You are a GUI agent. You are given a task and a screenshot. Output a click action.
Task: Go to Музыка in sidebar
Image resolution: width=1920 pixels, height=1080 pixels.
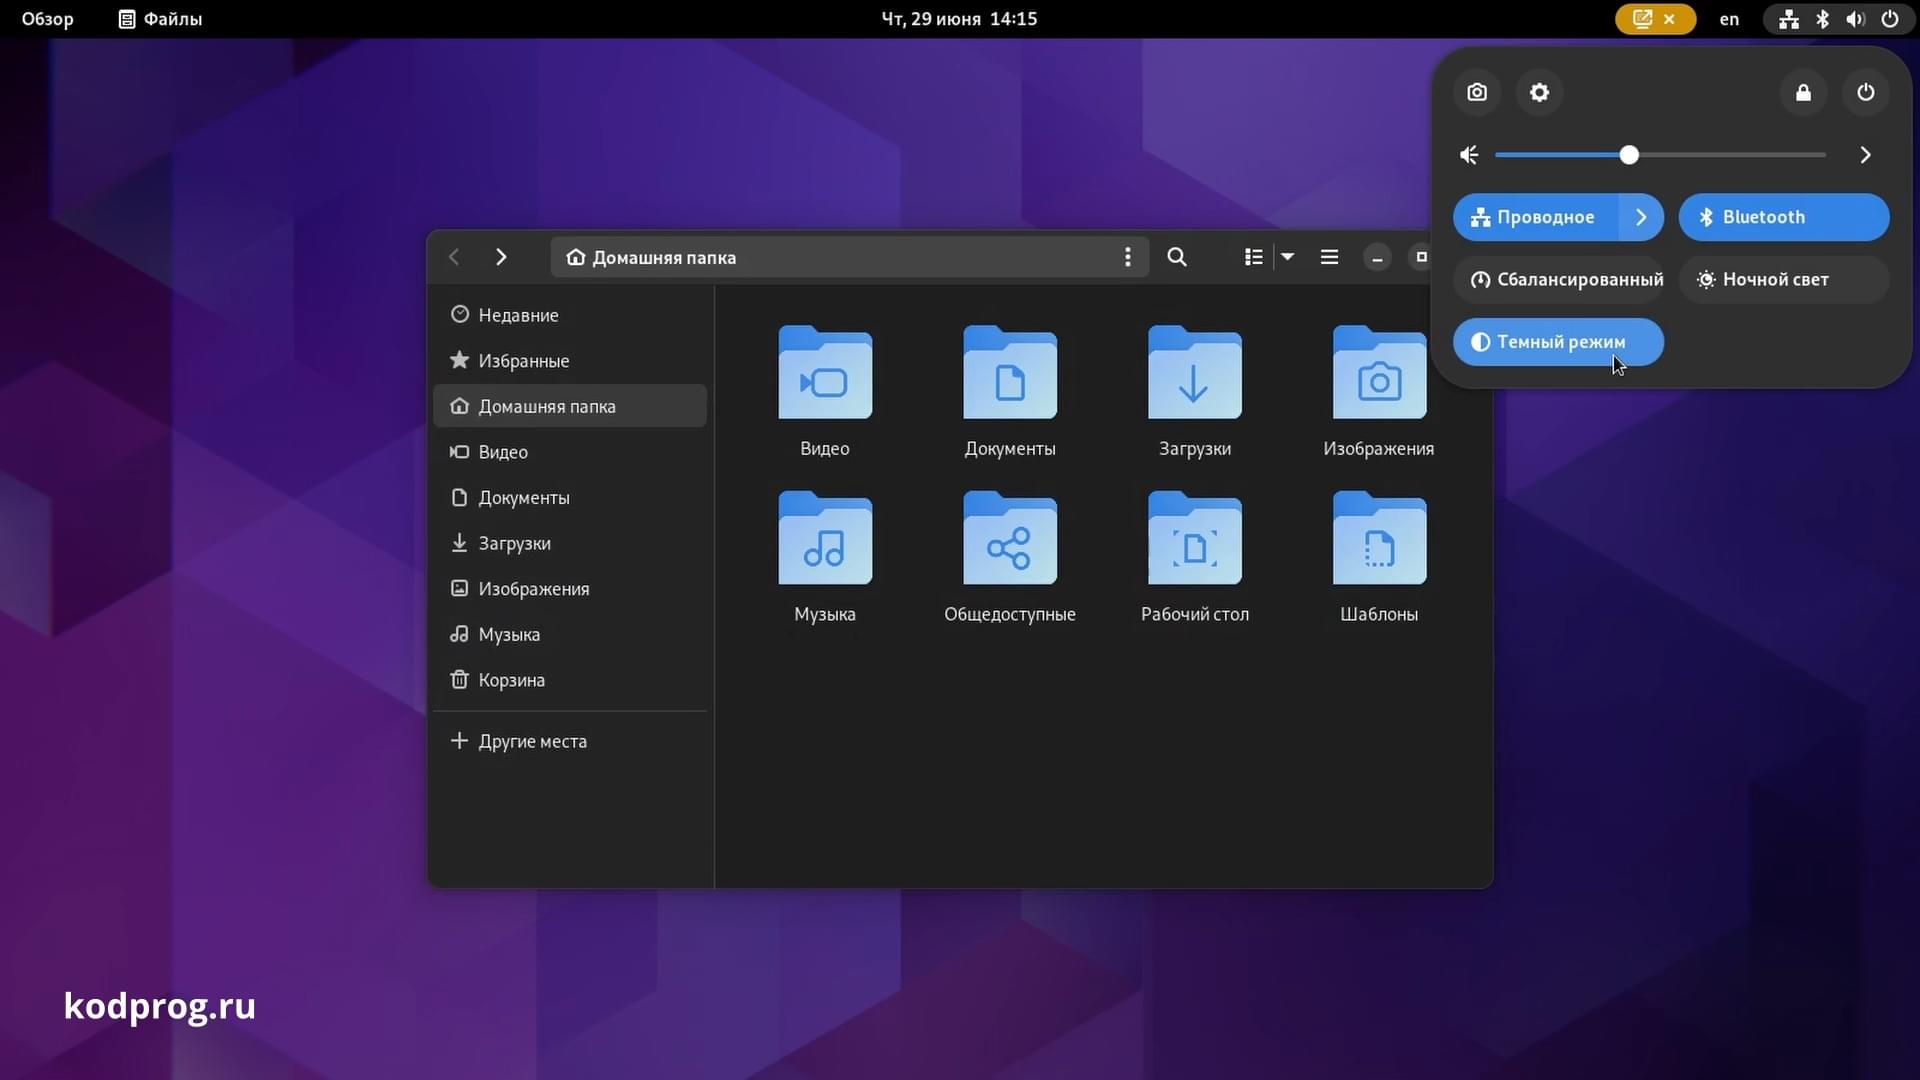click(x=570, y=634)
